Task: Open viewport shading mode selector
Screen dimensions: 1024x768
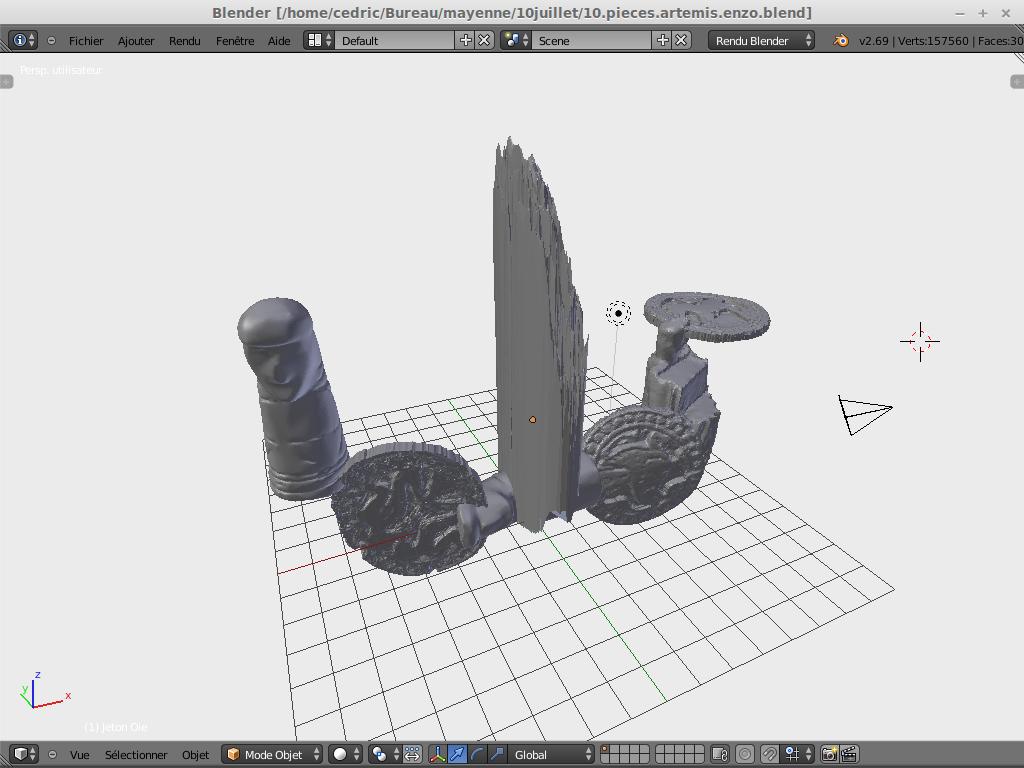Action: (x=346, y=754)
